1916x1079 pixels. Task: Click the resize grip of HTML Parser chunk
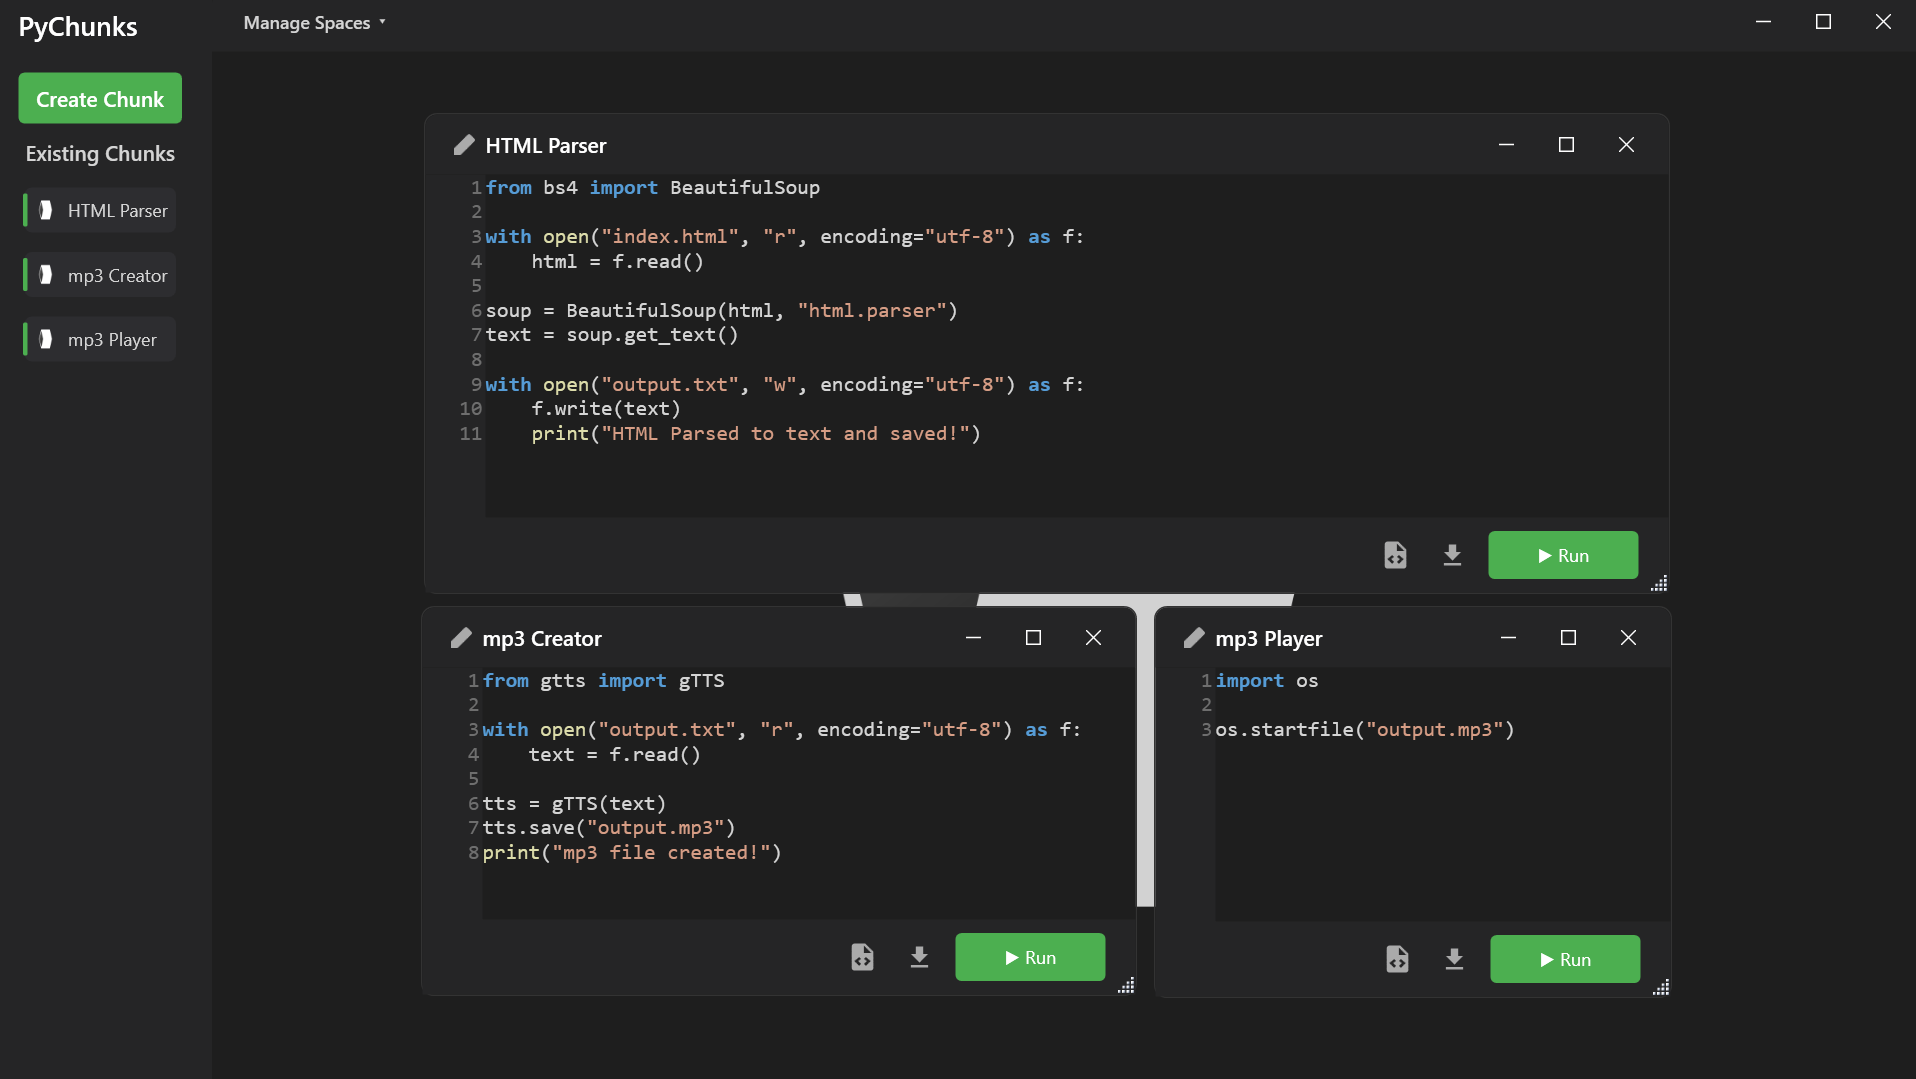1659,583
